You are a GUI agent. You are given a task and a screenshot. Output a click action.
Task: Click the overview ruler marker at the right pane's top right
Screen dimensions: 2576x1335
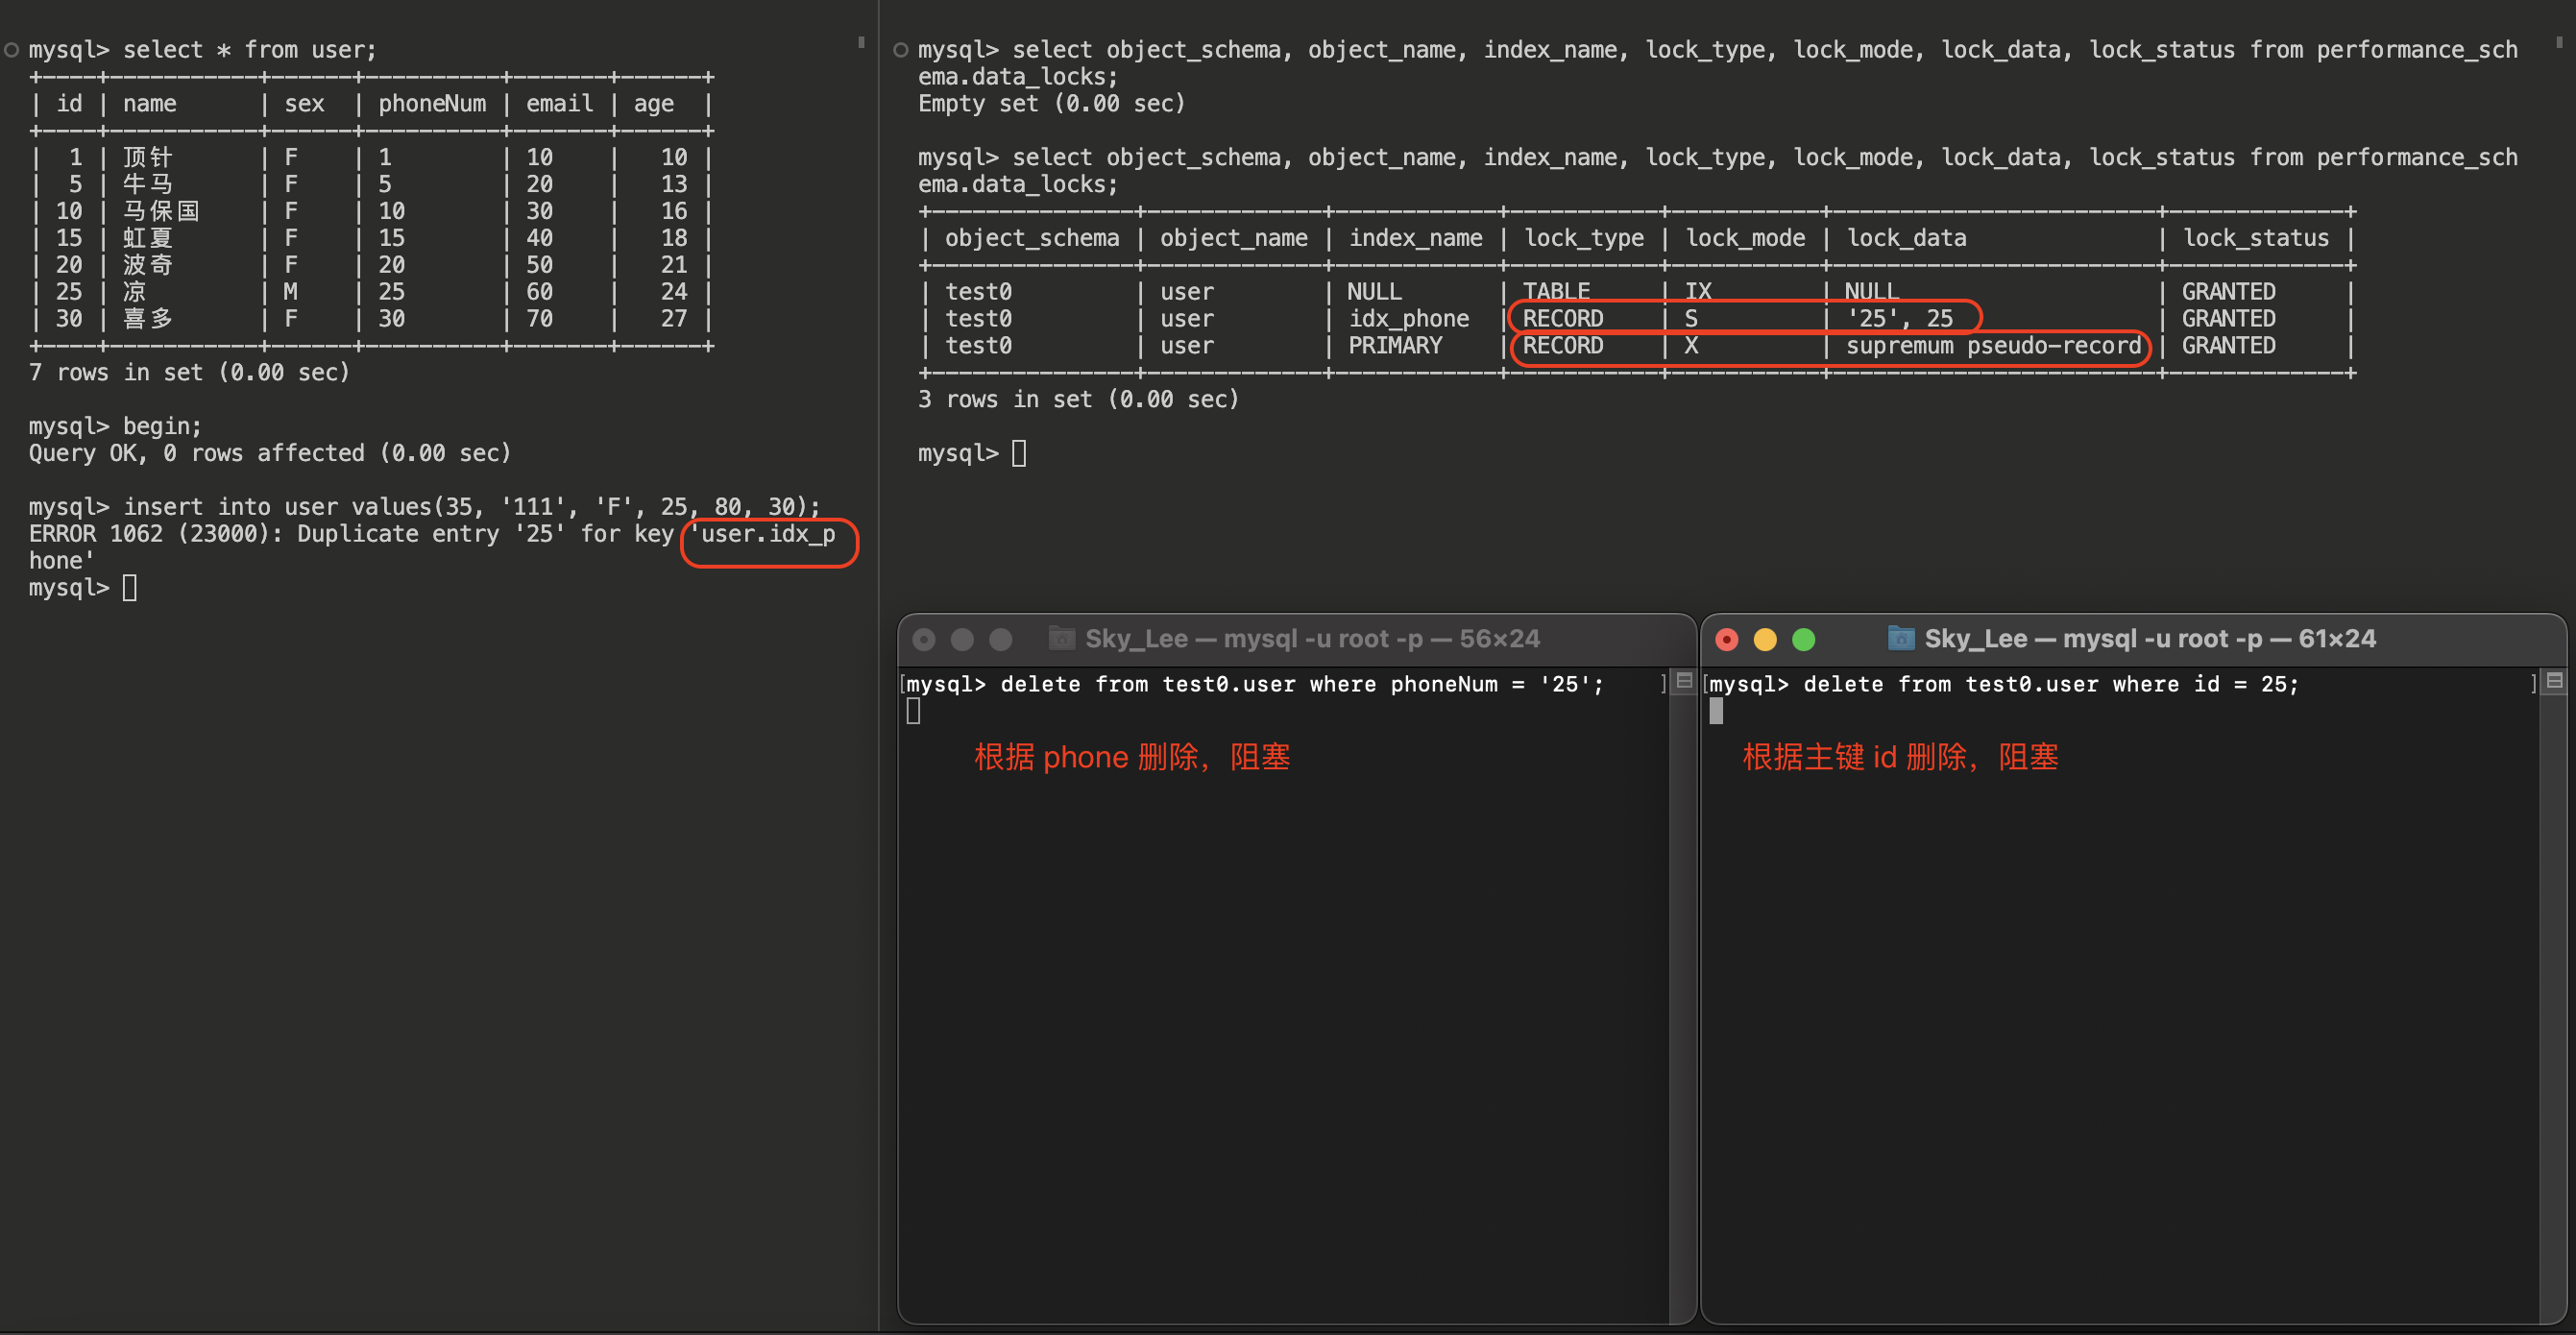coord(2559,42)
